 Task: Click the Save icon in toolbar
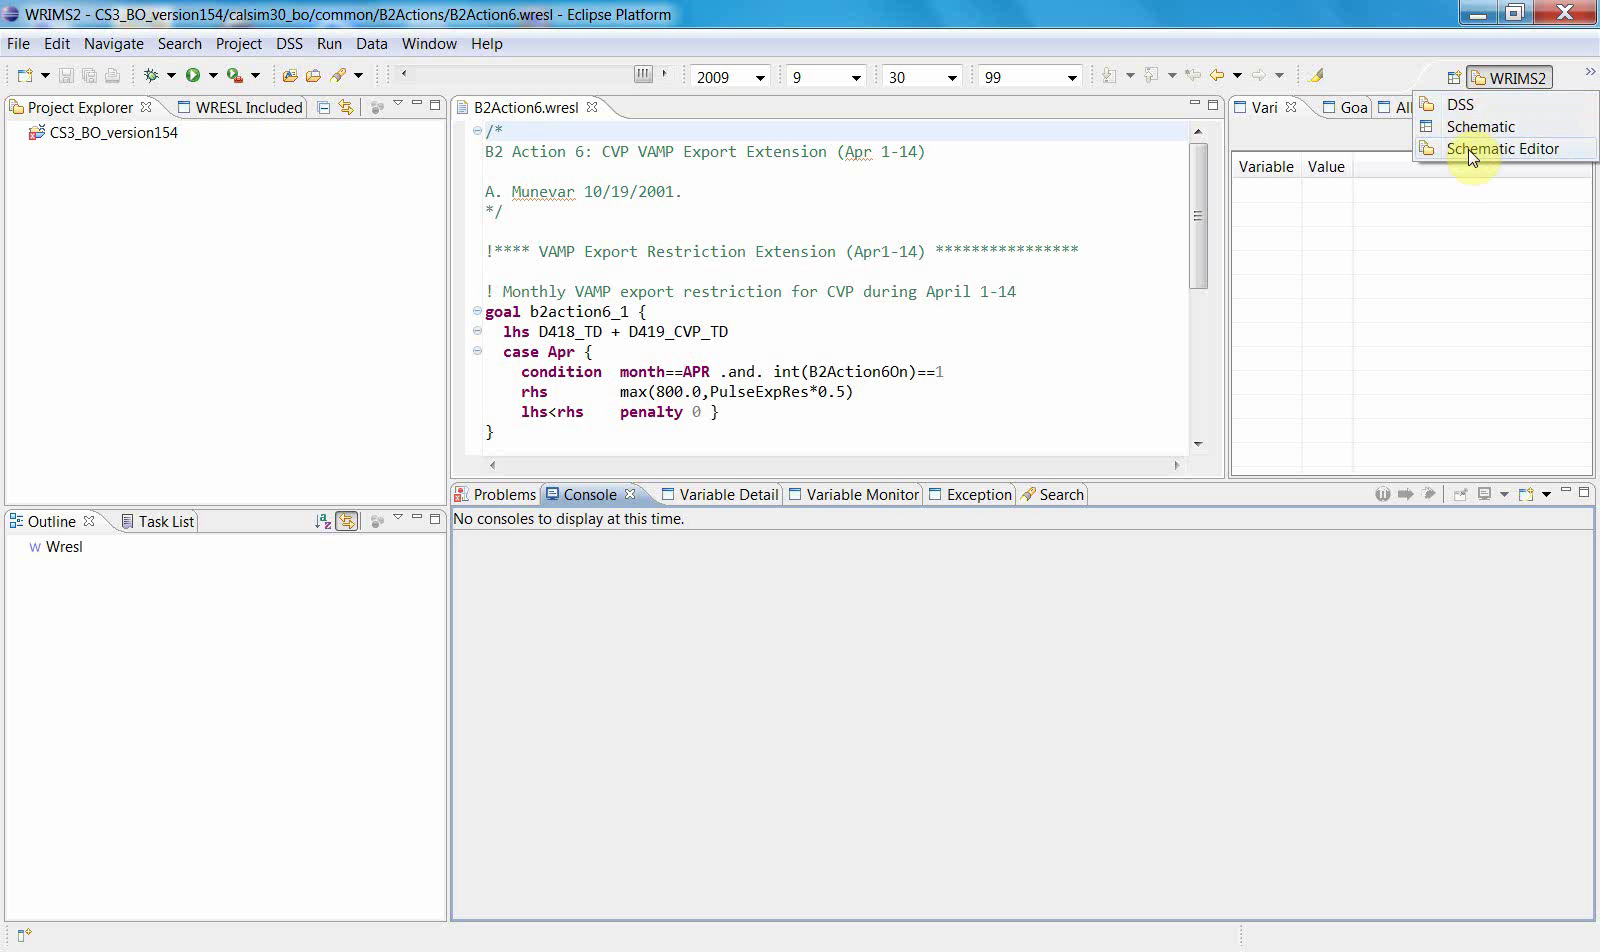pos(66,76)
